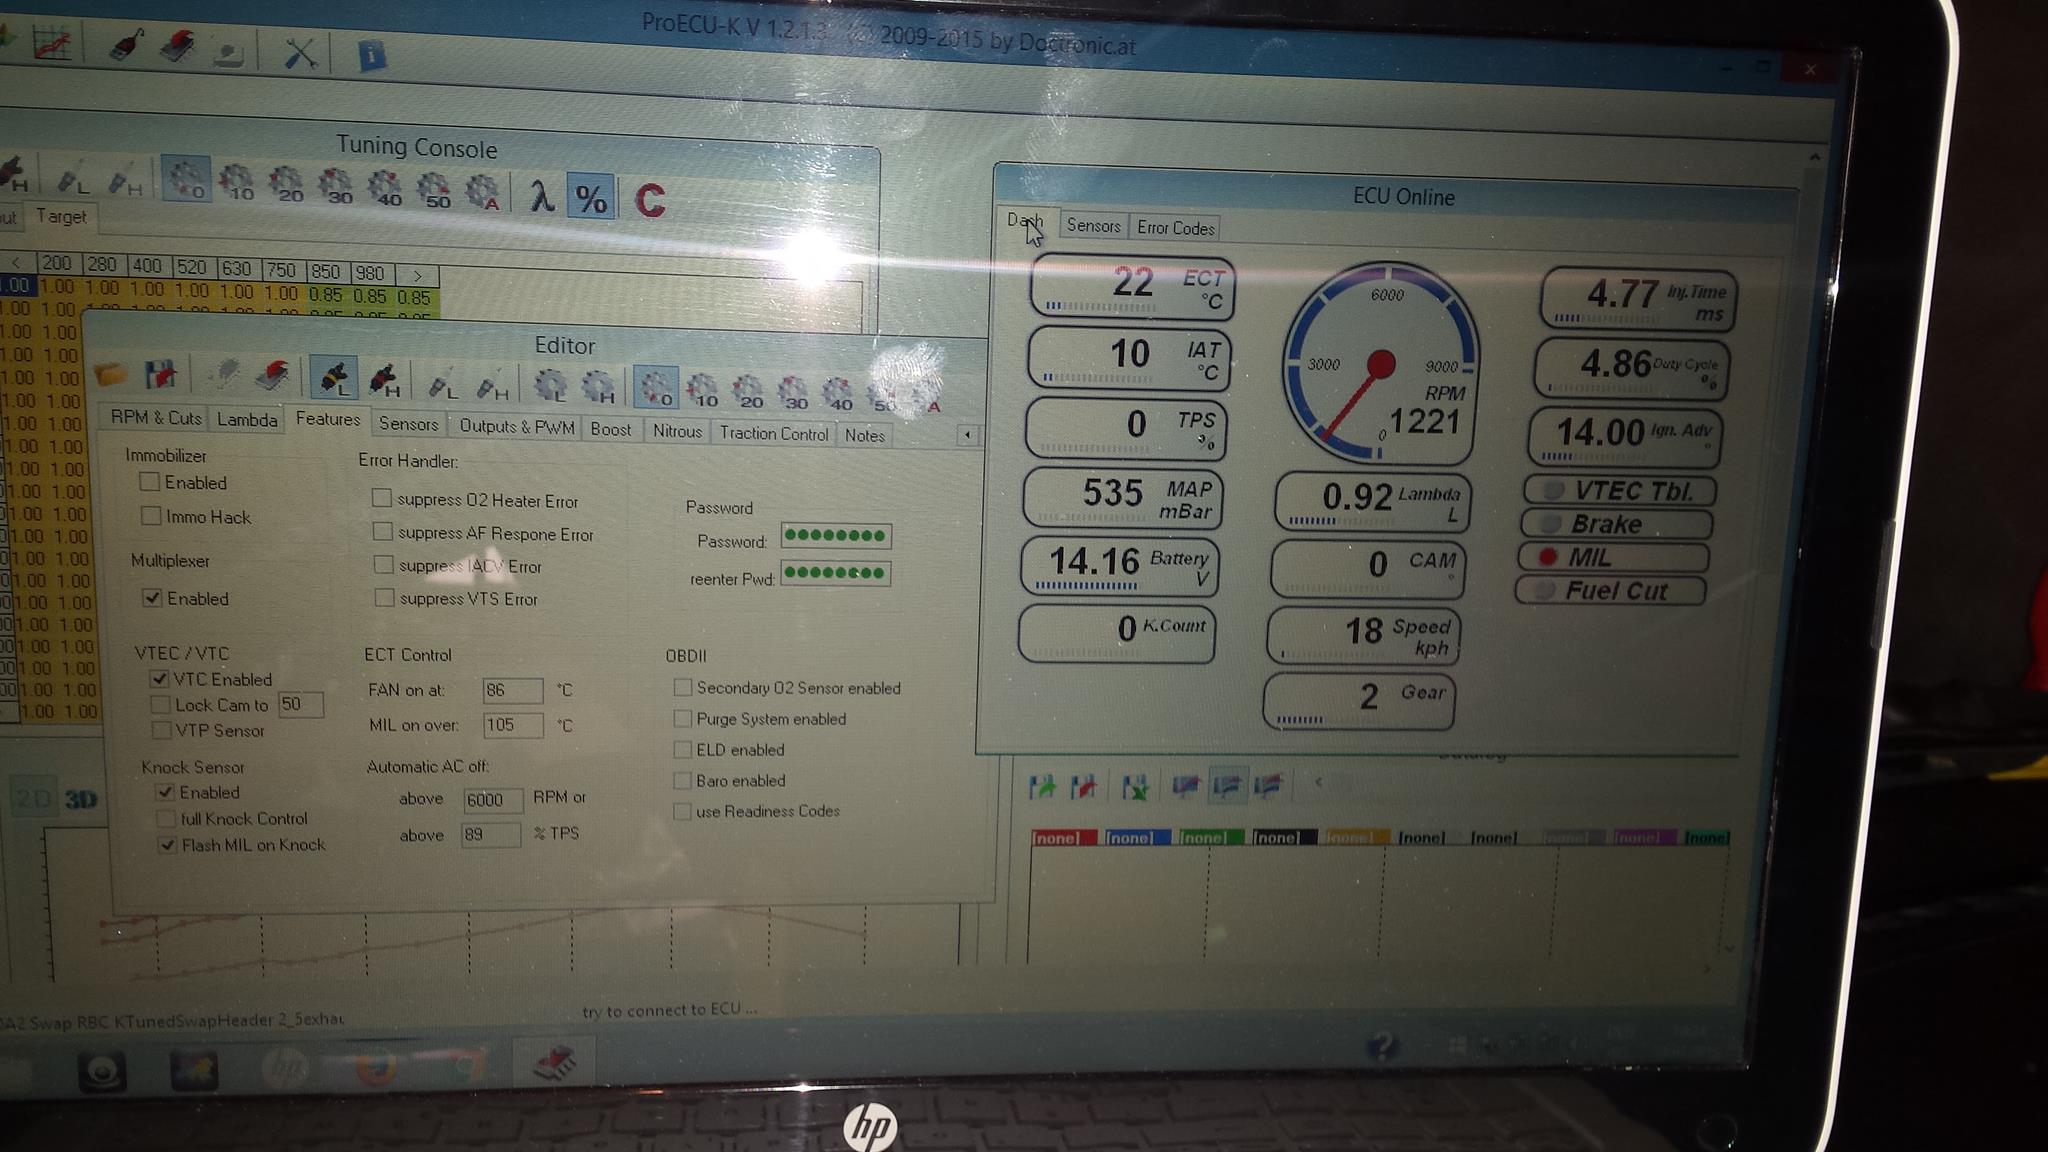The height and width of the screenshot is (1152, 2048).
Task: Click the MIL on over temperature field
Action: pos(513,725)
